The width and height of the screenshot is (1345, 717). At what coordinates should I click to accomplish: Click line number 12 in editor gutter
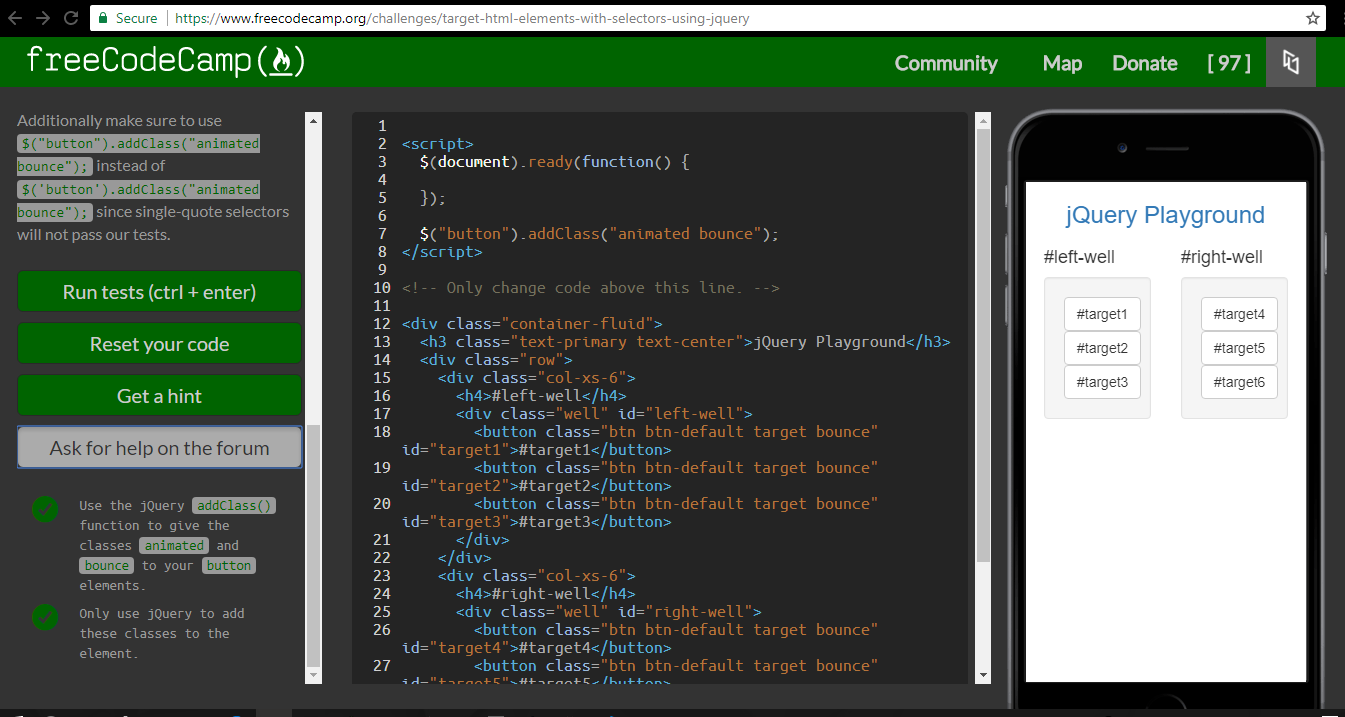[x=381, y=324]
